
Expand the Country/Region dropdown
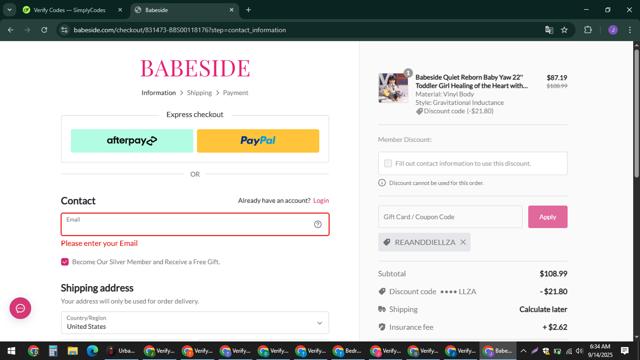(195, 322)
